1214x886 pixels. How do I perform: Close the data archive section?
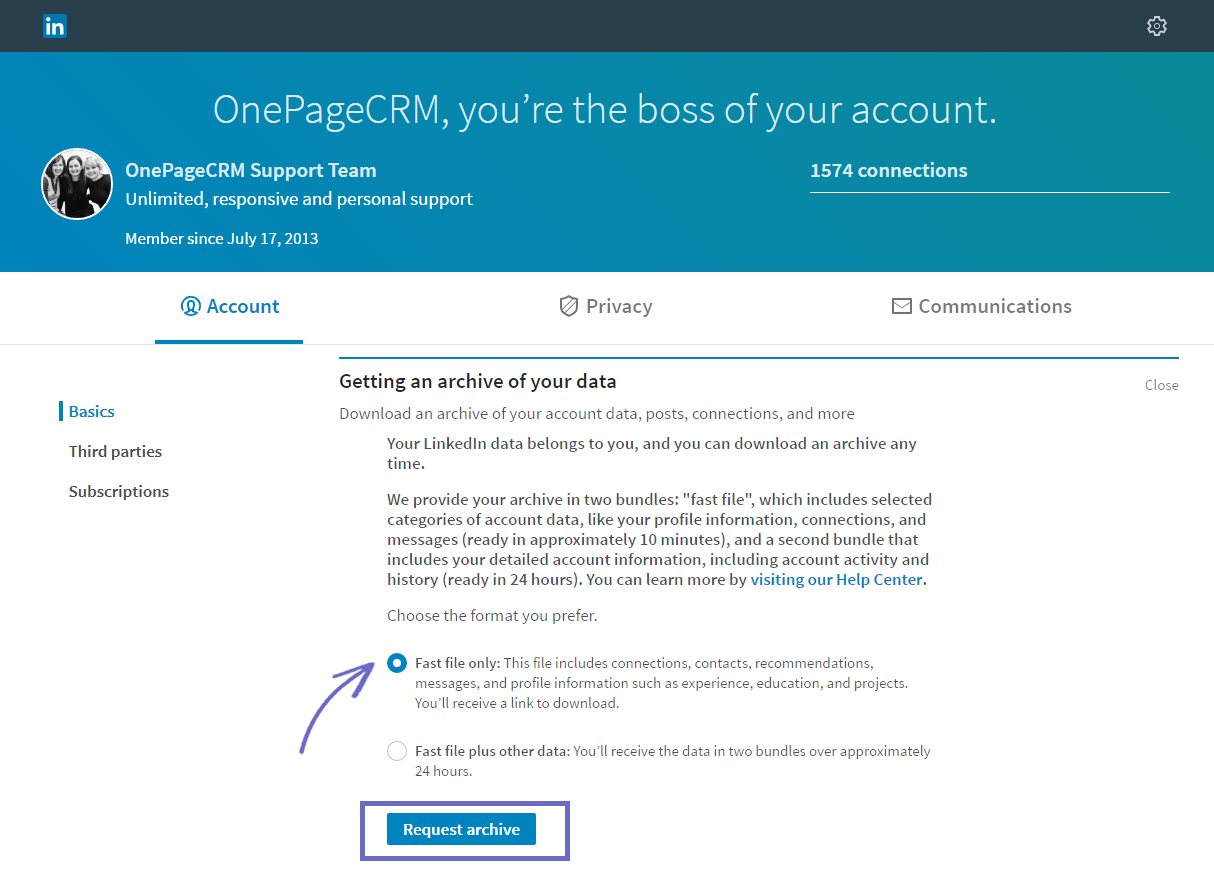click(x=1161, y=385)
